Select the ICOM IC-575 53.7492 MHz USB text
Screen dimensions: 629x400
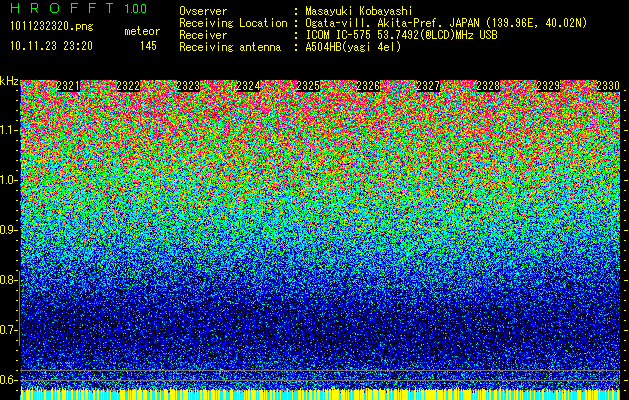click(401, 35)
